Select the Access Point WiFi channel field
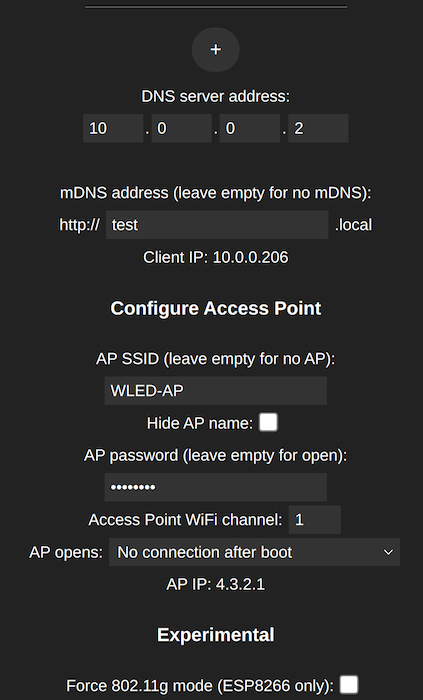Screen dimensions: 423x700 coord(315,520)
